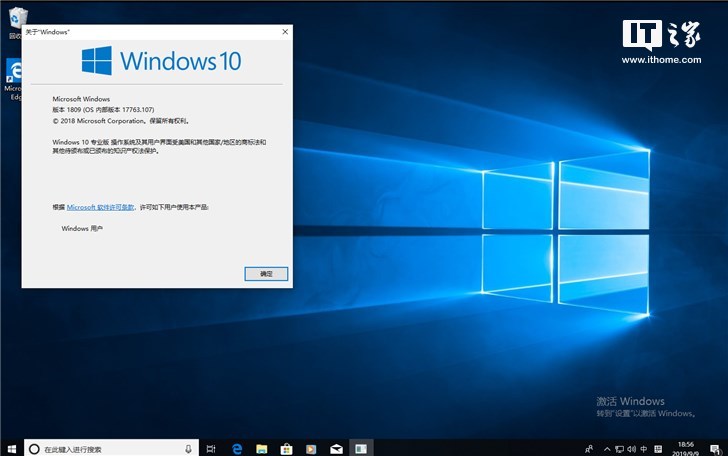Open the volume speaker tray icon
The height and width of the screenshot is (456, 728).
click(631, 449)
